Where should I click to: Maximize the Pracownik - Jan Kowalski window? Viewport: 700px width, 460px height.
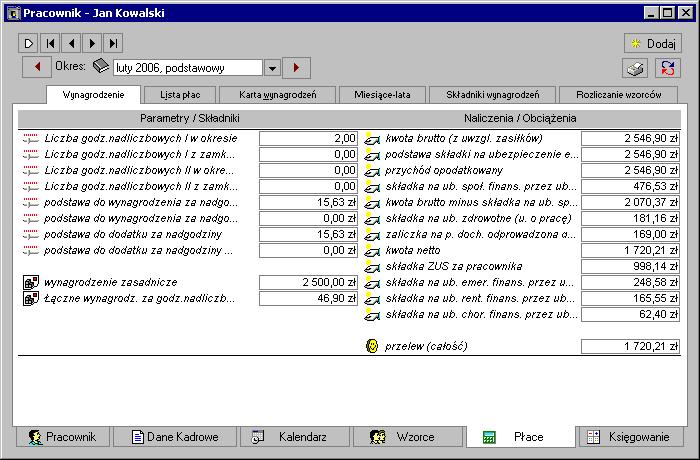click(667, 13)
